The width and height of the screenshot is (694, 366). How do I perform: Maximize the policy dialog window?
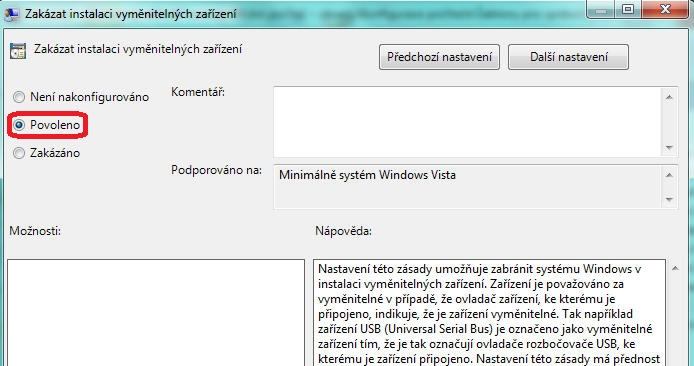(628, 10)
